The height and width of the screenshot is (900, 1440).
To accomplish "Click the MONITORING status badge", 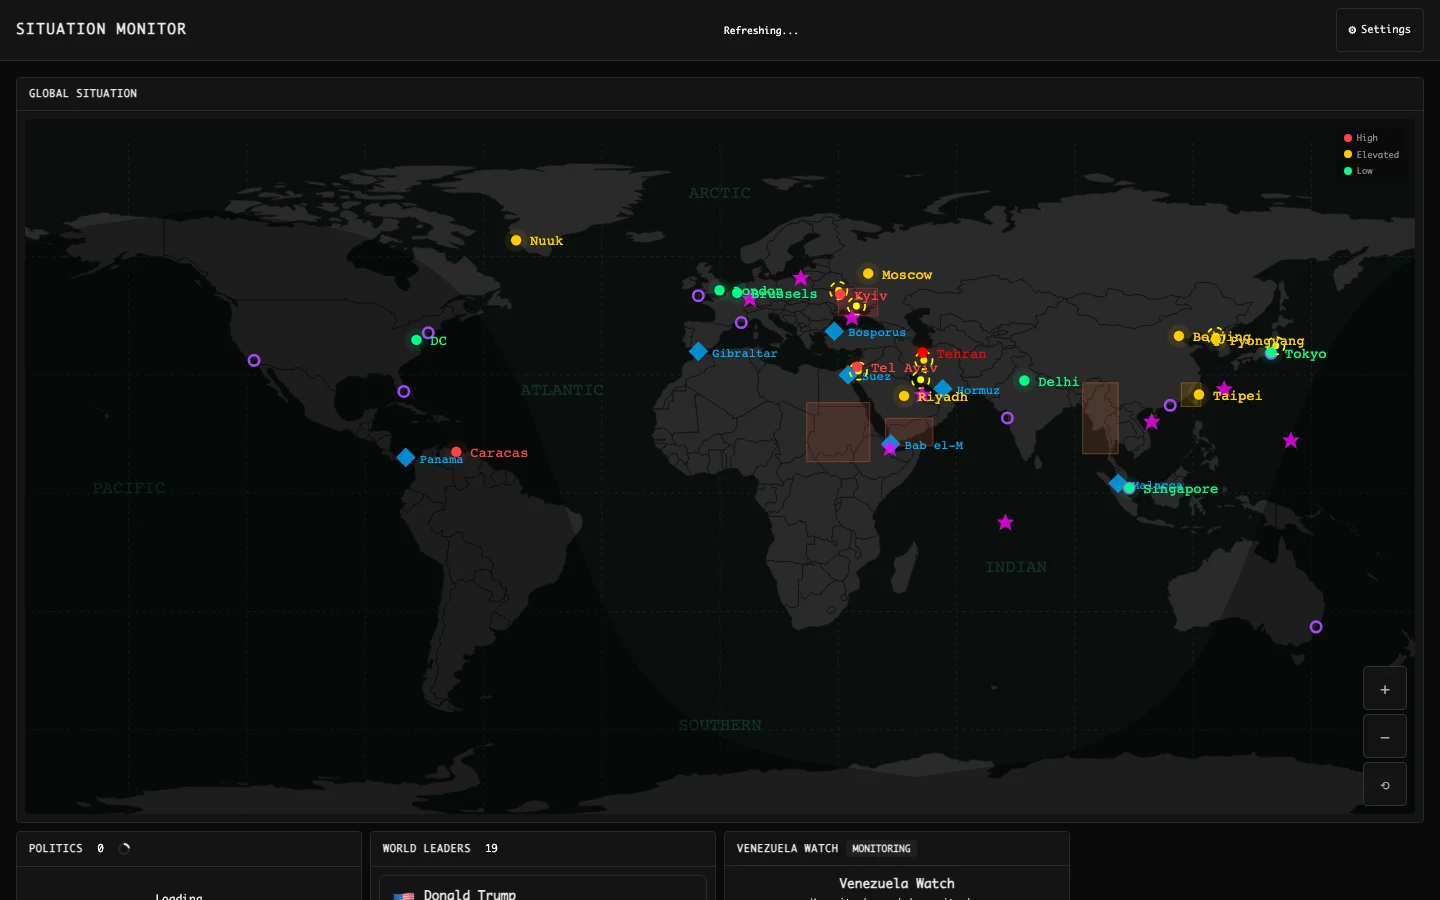I will 881,848.
